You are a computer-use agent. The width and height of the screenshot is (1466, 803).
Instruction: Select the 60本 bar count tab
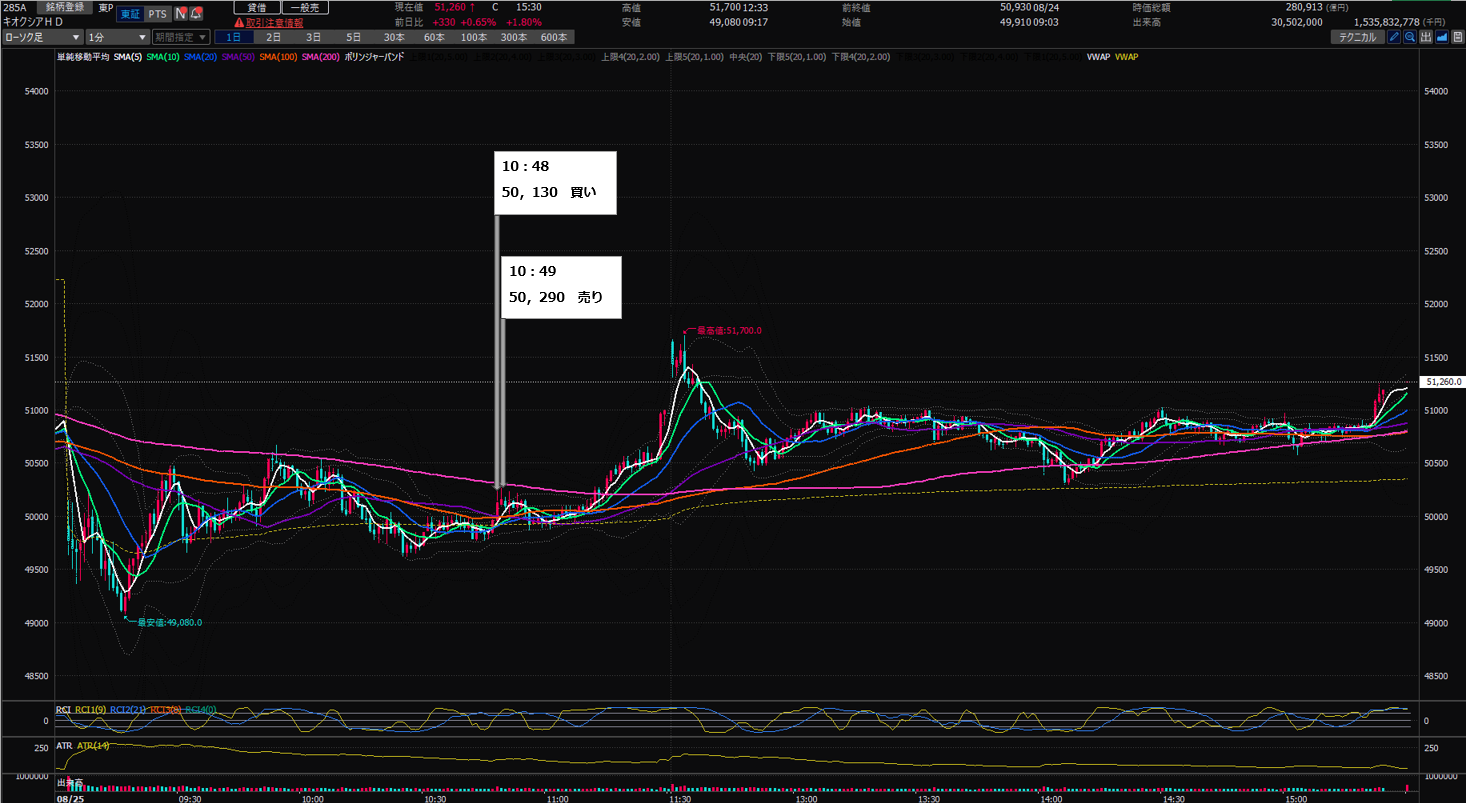434,37
